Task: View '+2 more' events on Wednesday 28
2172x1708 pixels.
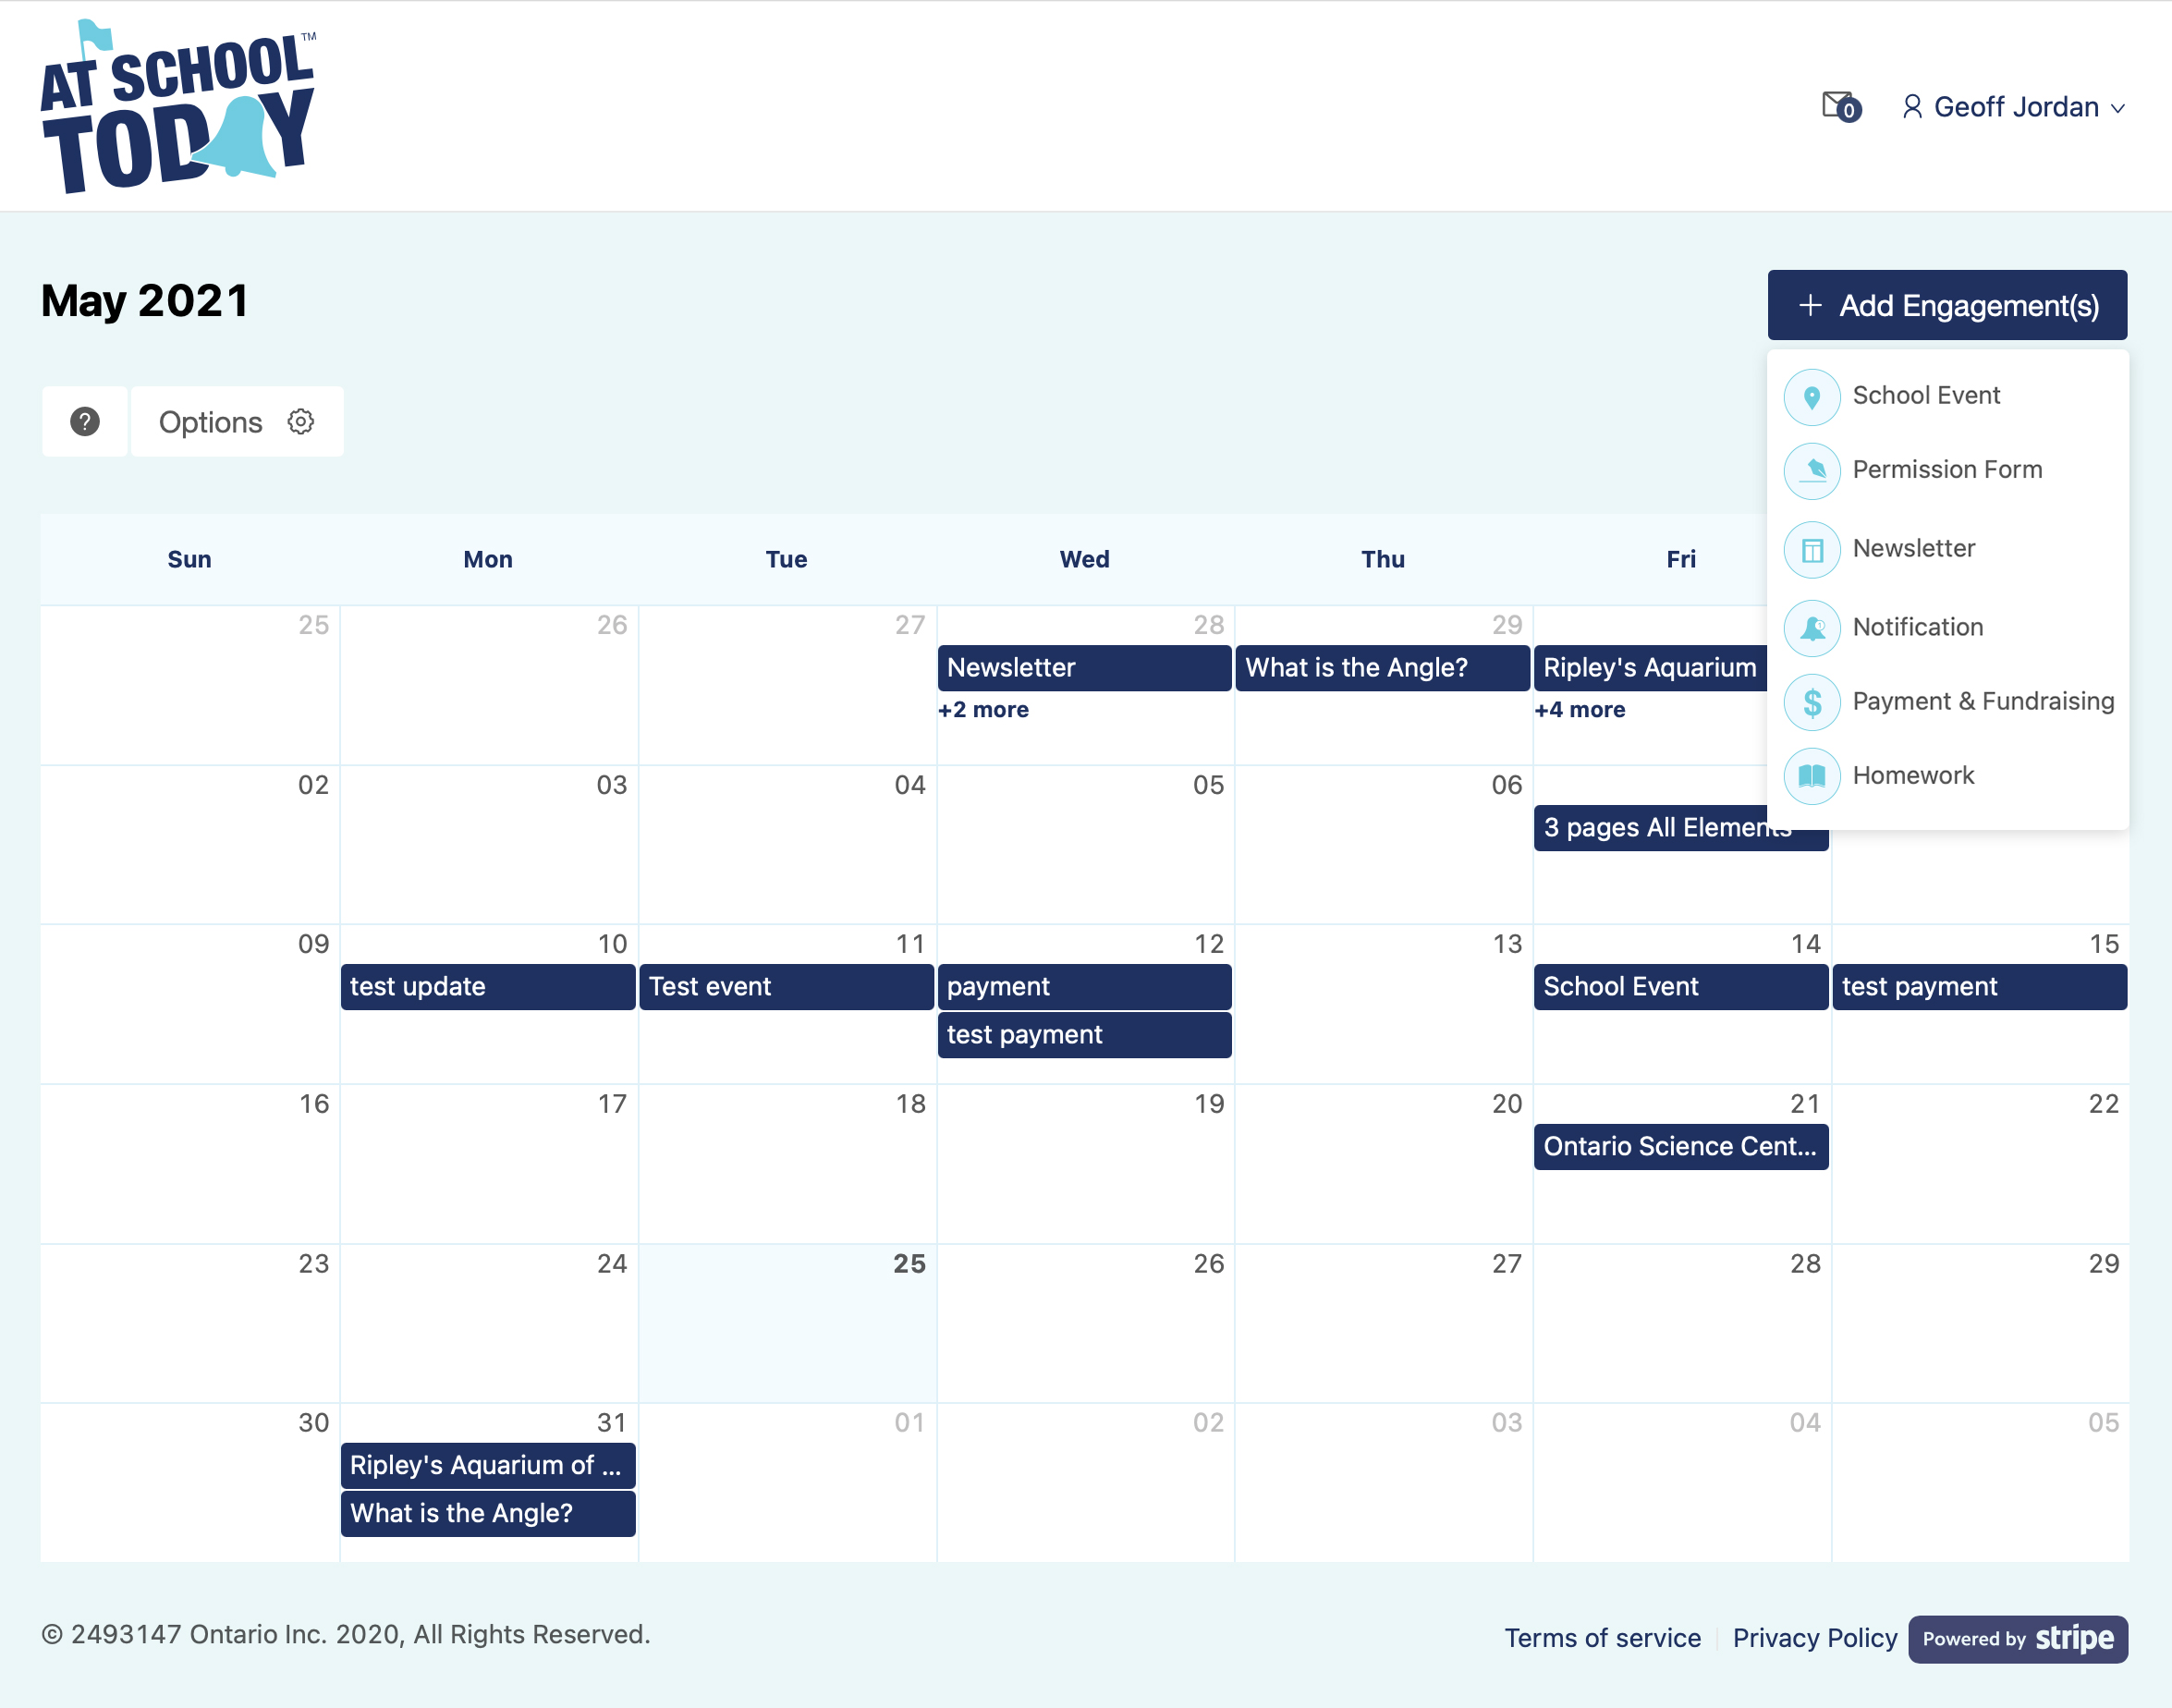Action: 982,709
